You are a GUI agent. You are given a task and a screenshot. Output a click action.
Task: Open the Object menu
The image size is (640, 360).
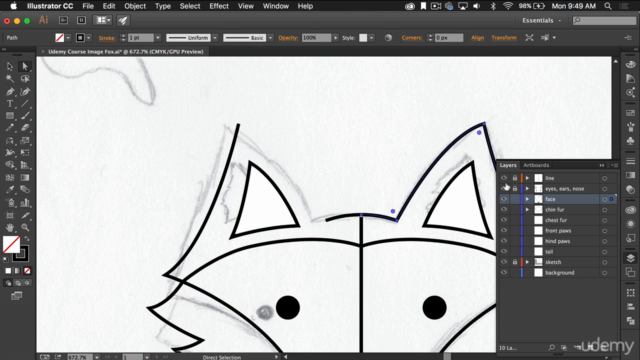point(135,6)
